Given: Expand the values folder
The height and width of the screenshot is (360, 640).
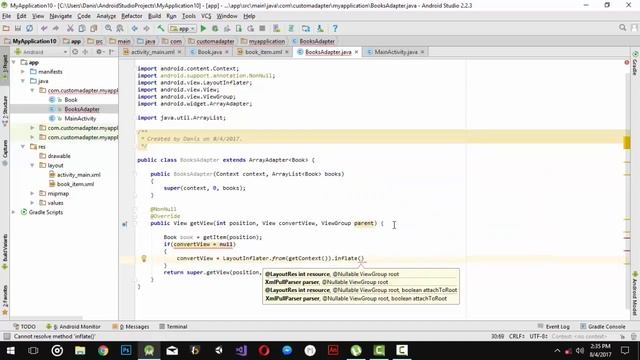Looking at the screenshot, I should point(32,203).
